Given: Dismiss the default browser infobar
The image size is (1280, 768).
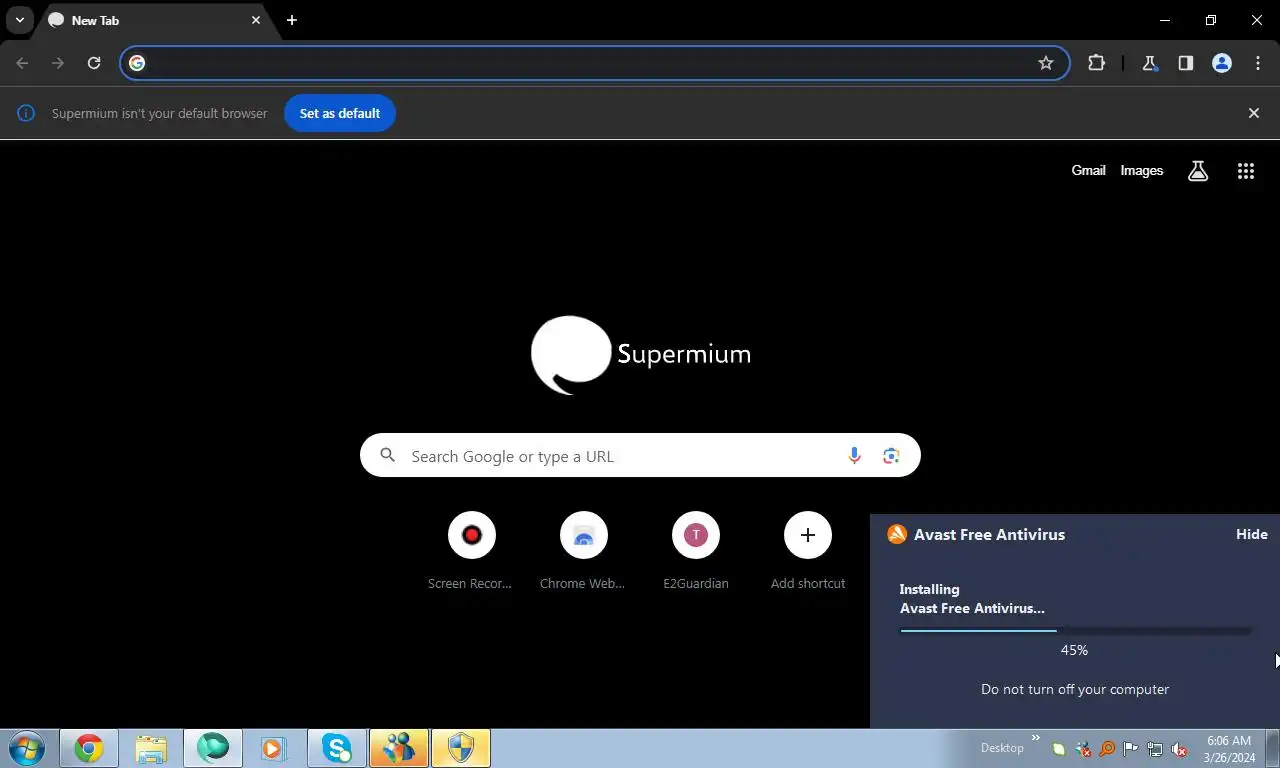Looking at the screenshot, I should point(1254,113).
